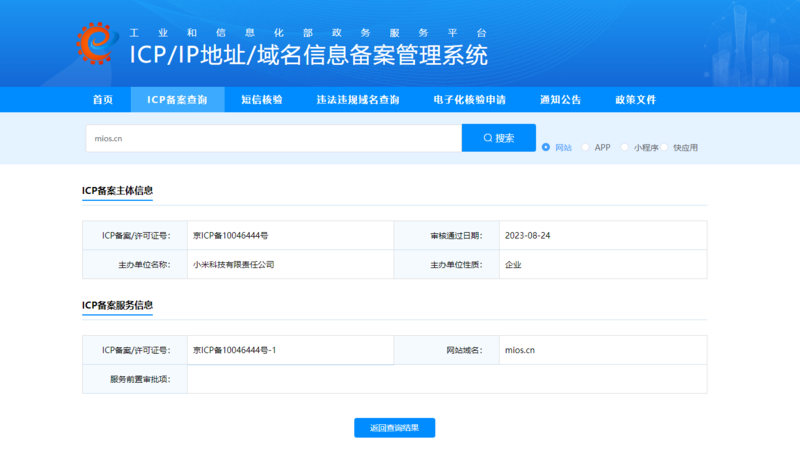Click the site title ICP/IP地址/域名信息备案管理系统
This screenshot has width=800, height=455.
(308, 55)
